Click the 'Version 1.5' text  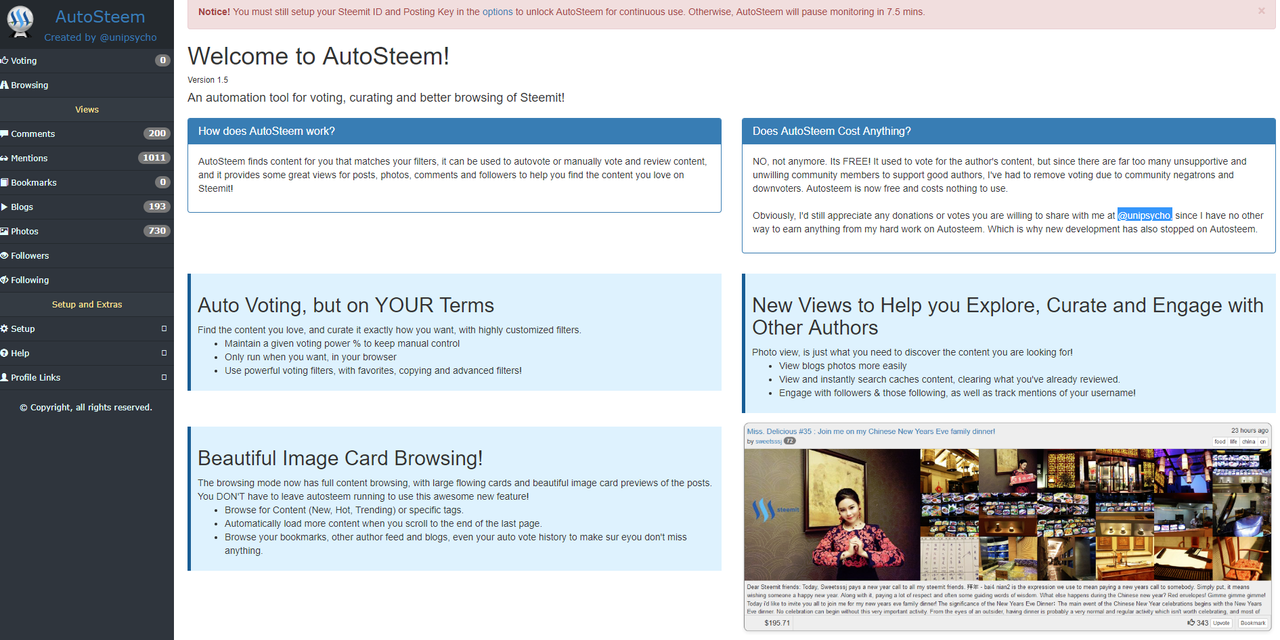click(208, 80)
